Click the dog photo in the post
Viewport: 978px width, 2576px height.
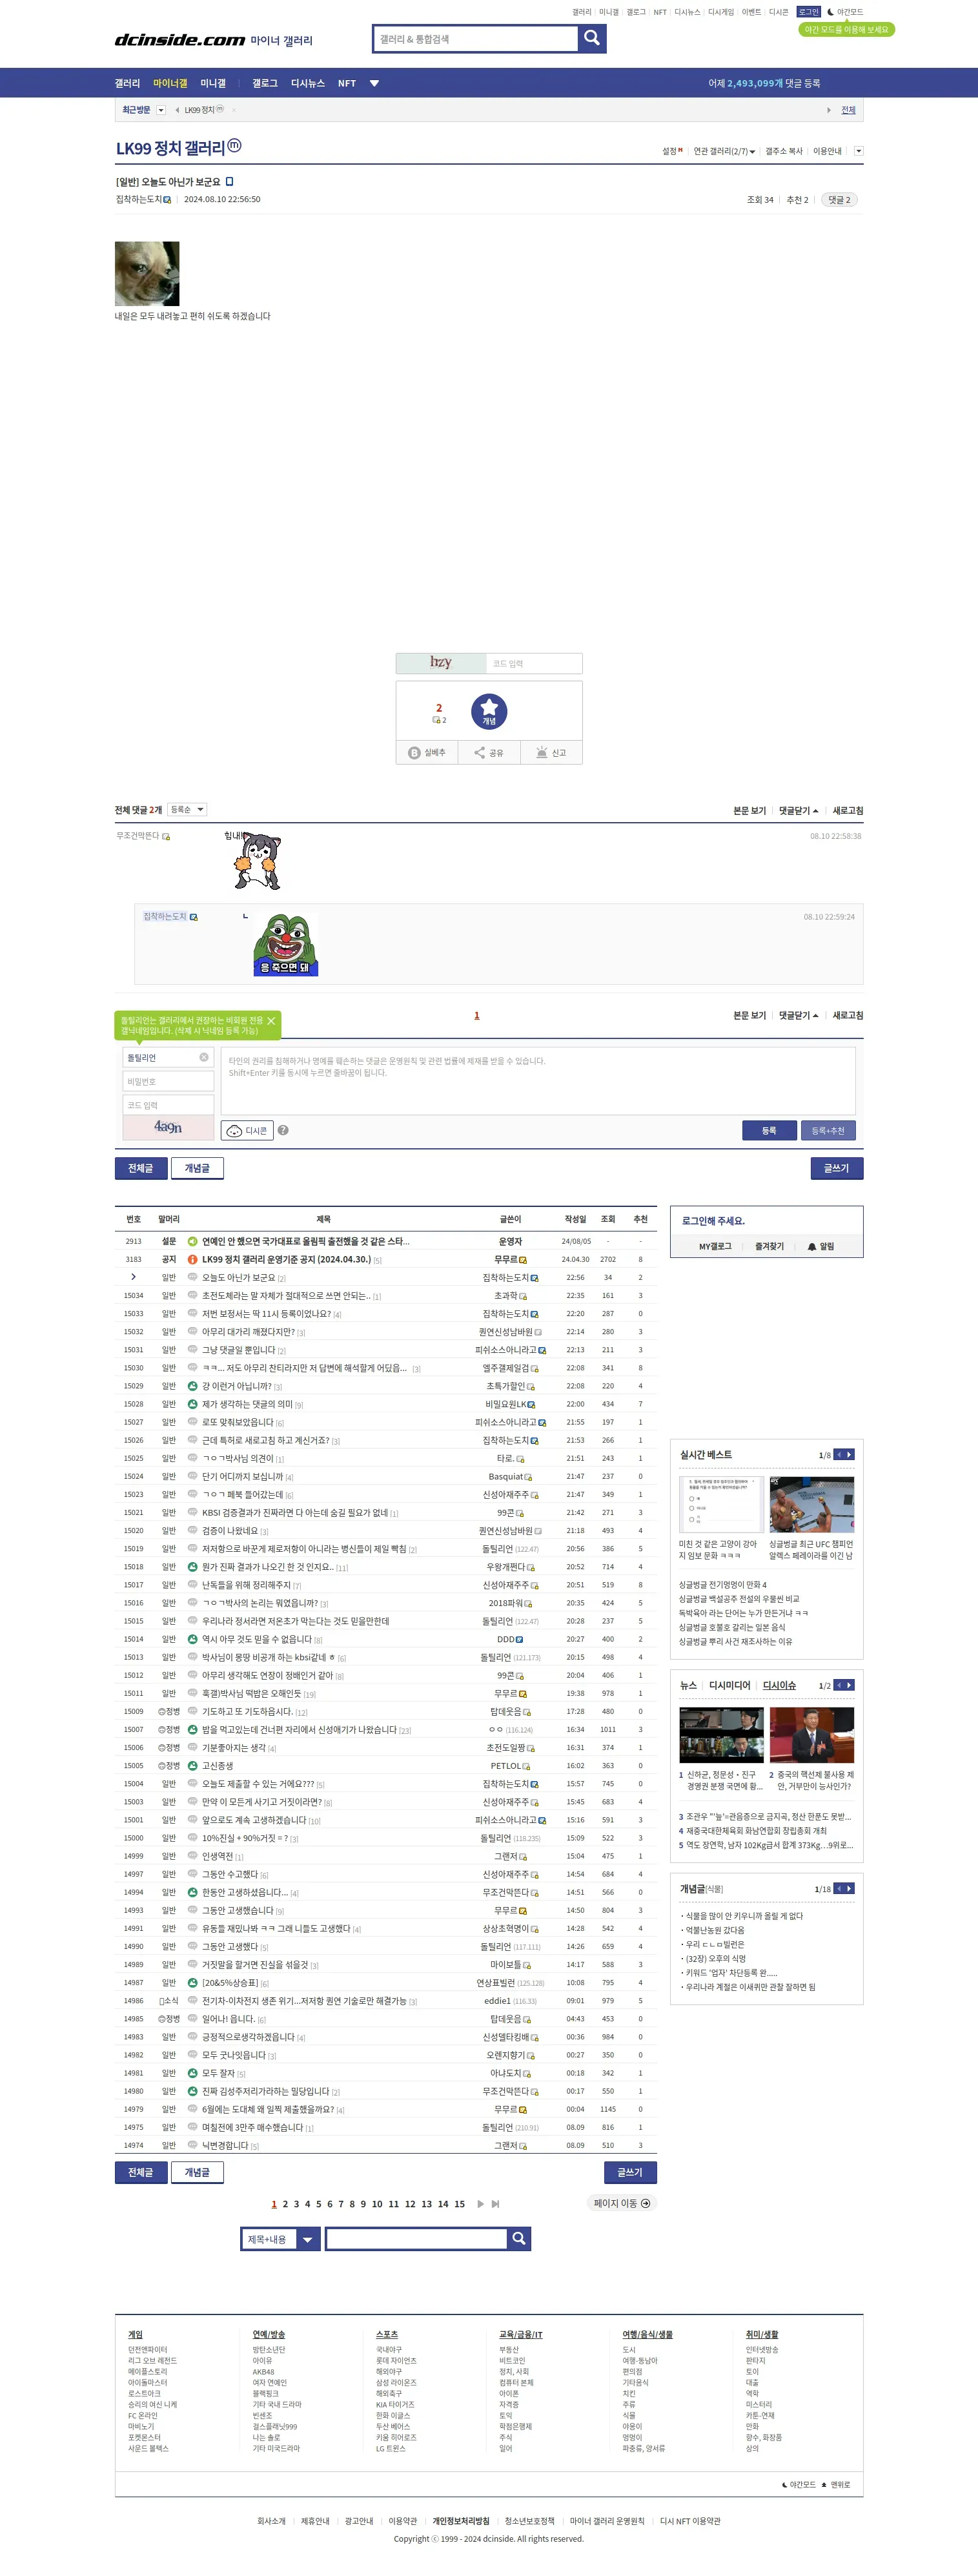click(x=147, y=273)
